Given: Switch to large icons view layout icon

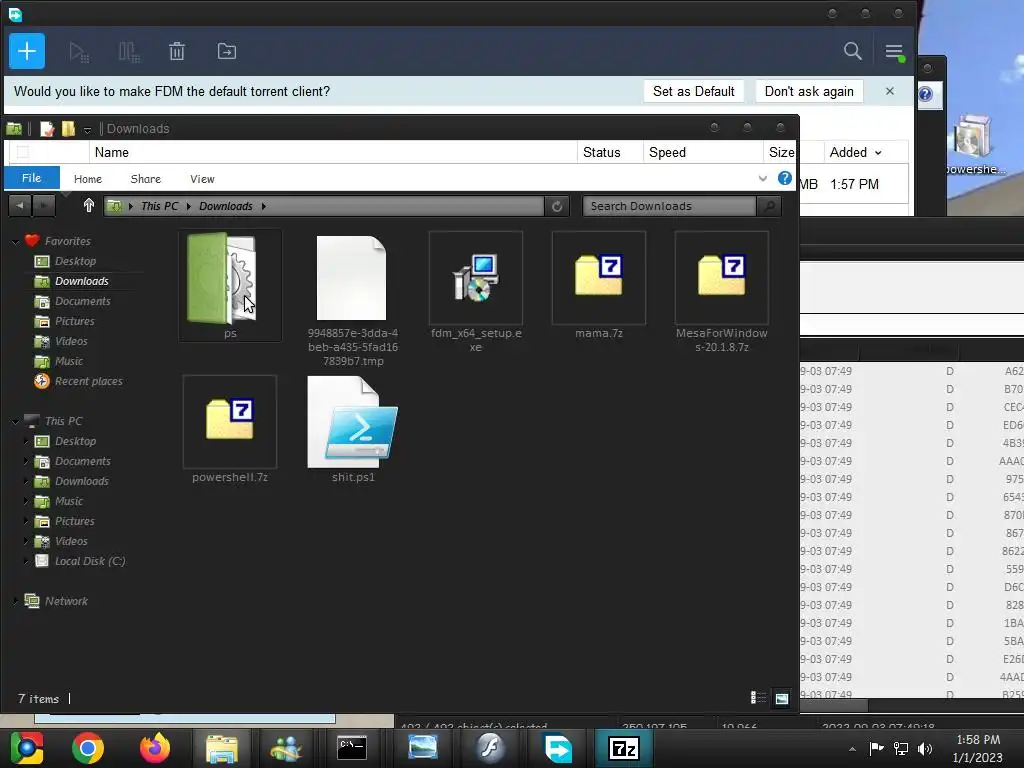Looking at the screenshot, I should (x=782, y=699).
